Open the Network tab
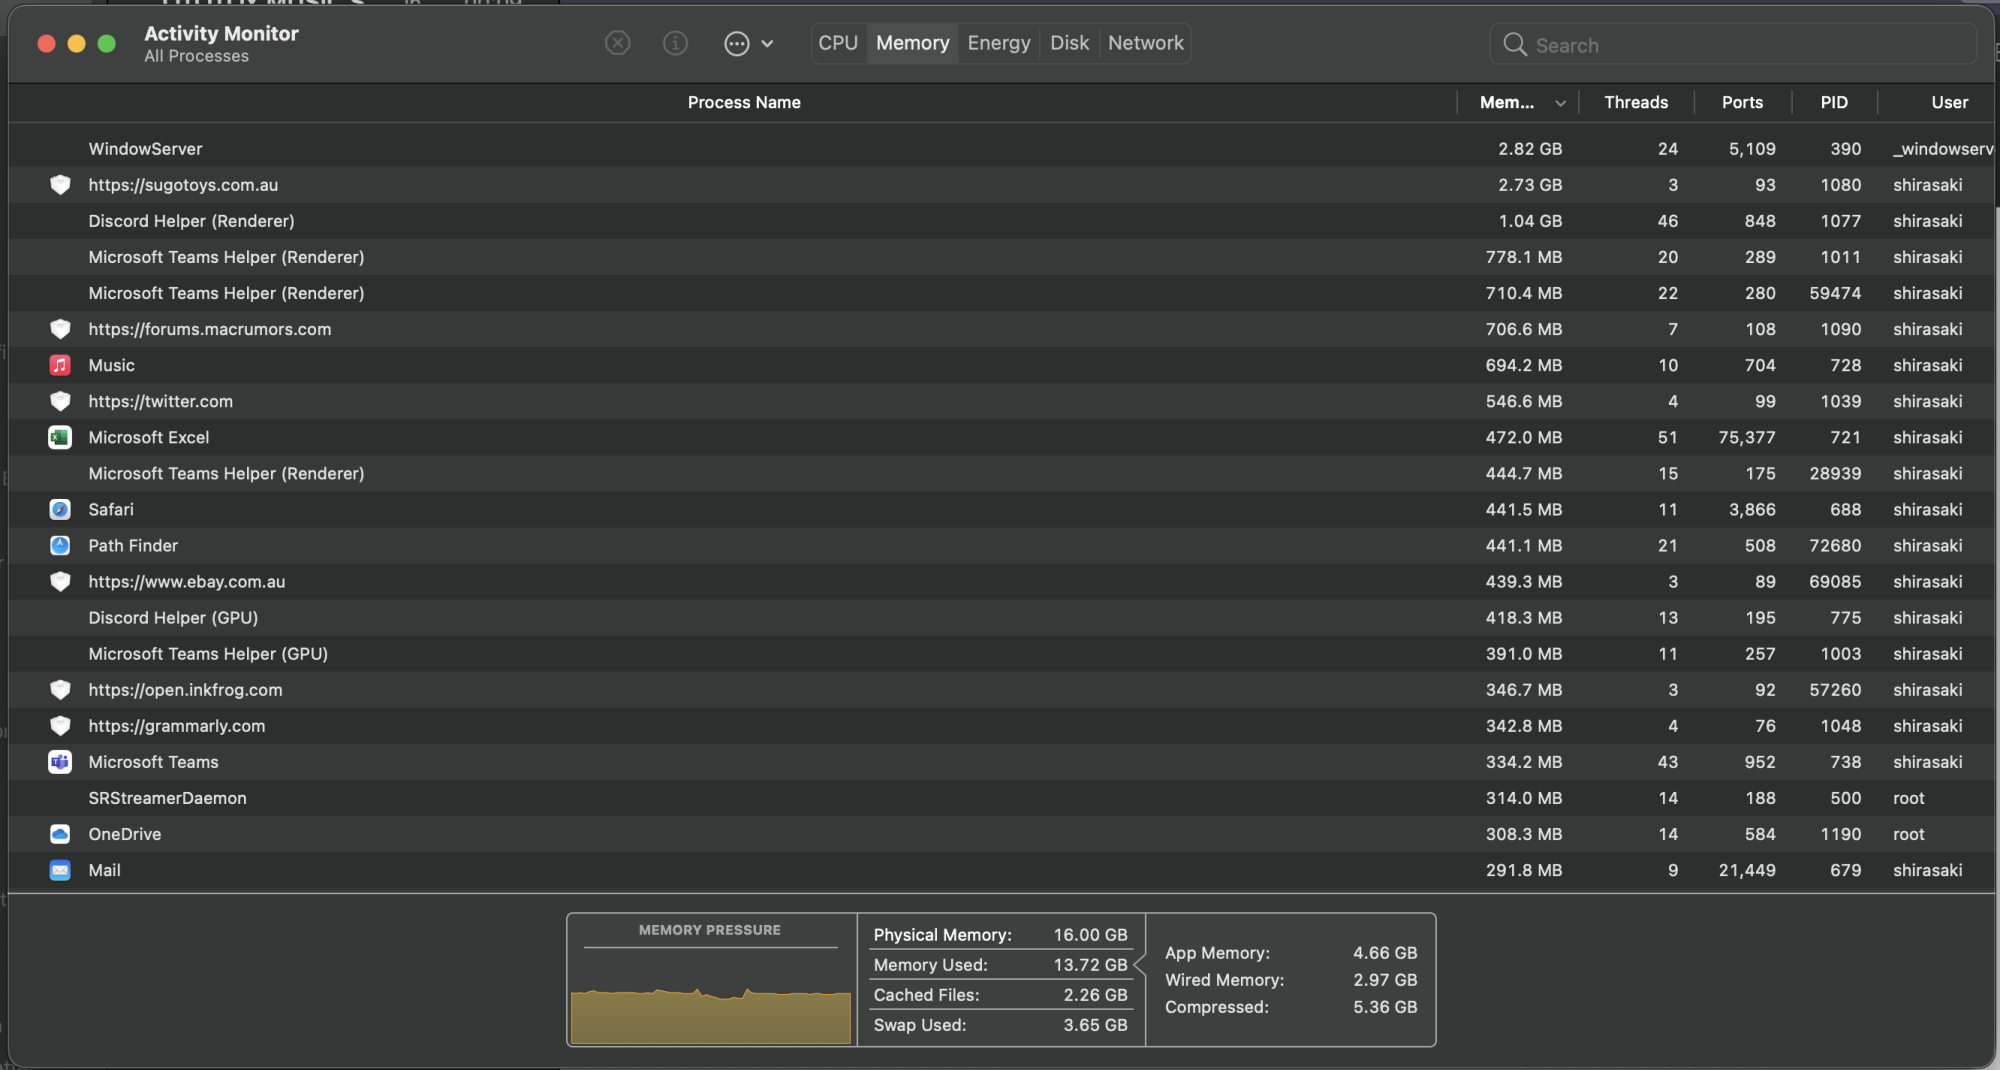Image resolution: width=2000 pixels, height=1070 pixels. click(x=1146, y=43)
